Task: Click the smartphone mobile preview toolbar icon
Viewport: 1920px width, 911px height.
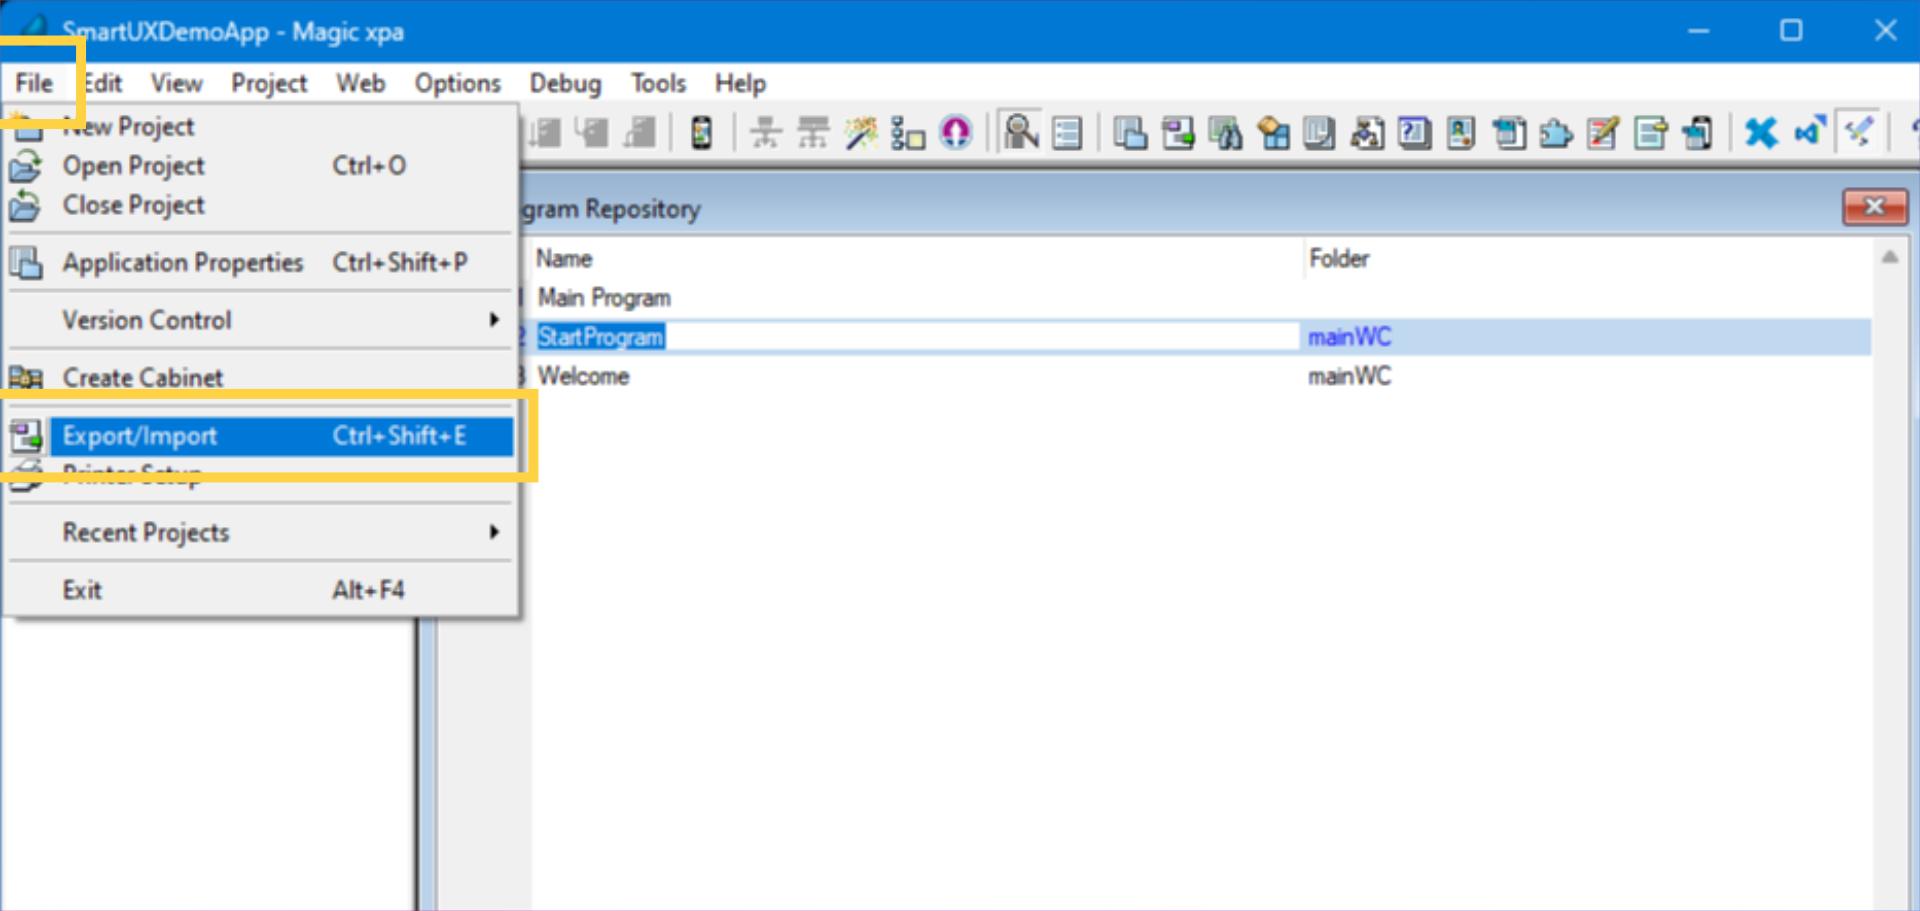Action: tap(702, 131)
